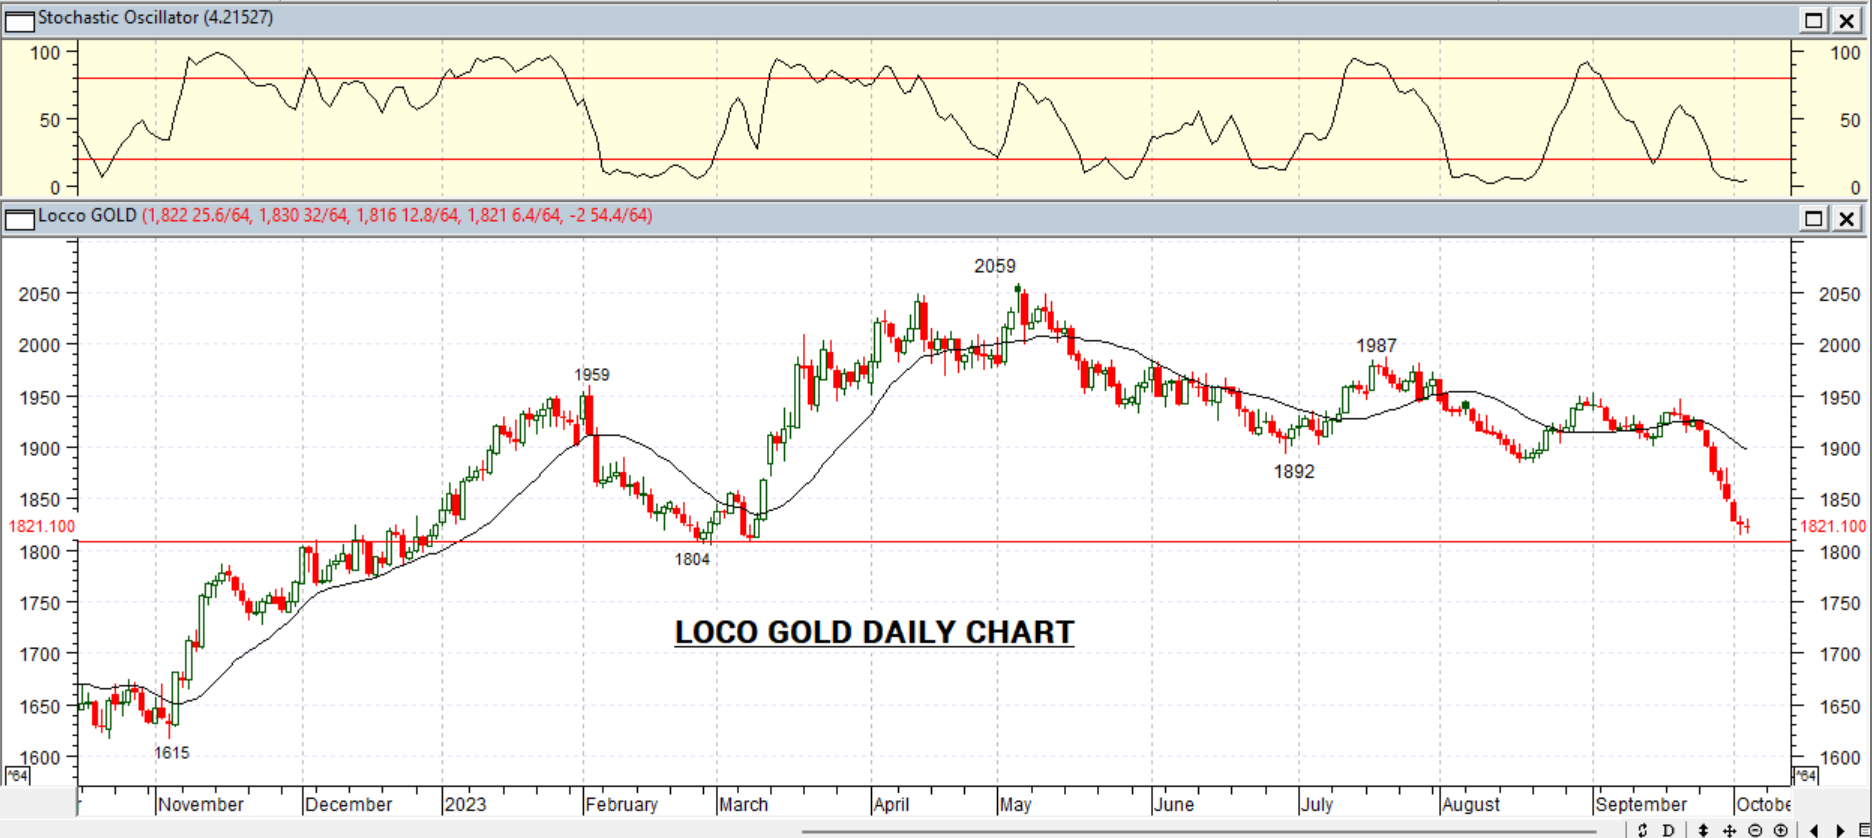Close the Locco GOLD pane
The height and width of the screenshot is (838, 1872).
[1846, 218]
